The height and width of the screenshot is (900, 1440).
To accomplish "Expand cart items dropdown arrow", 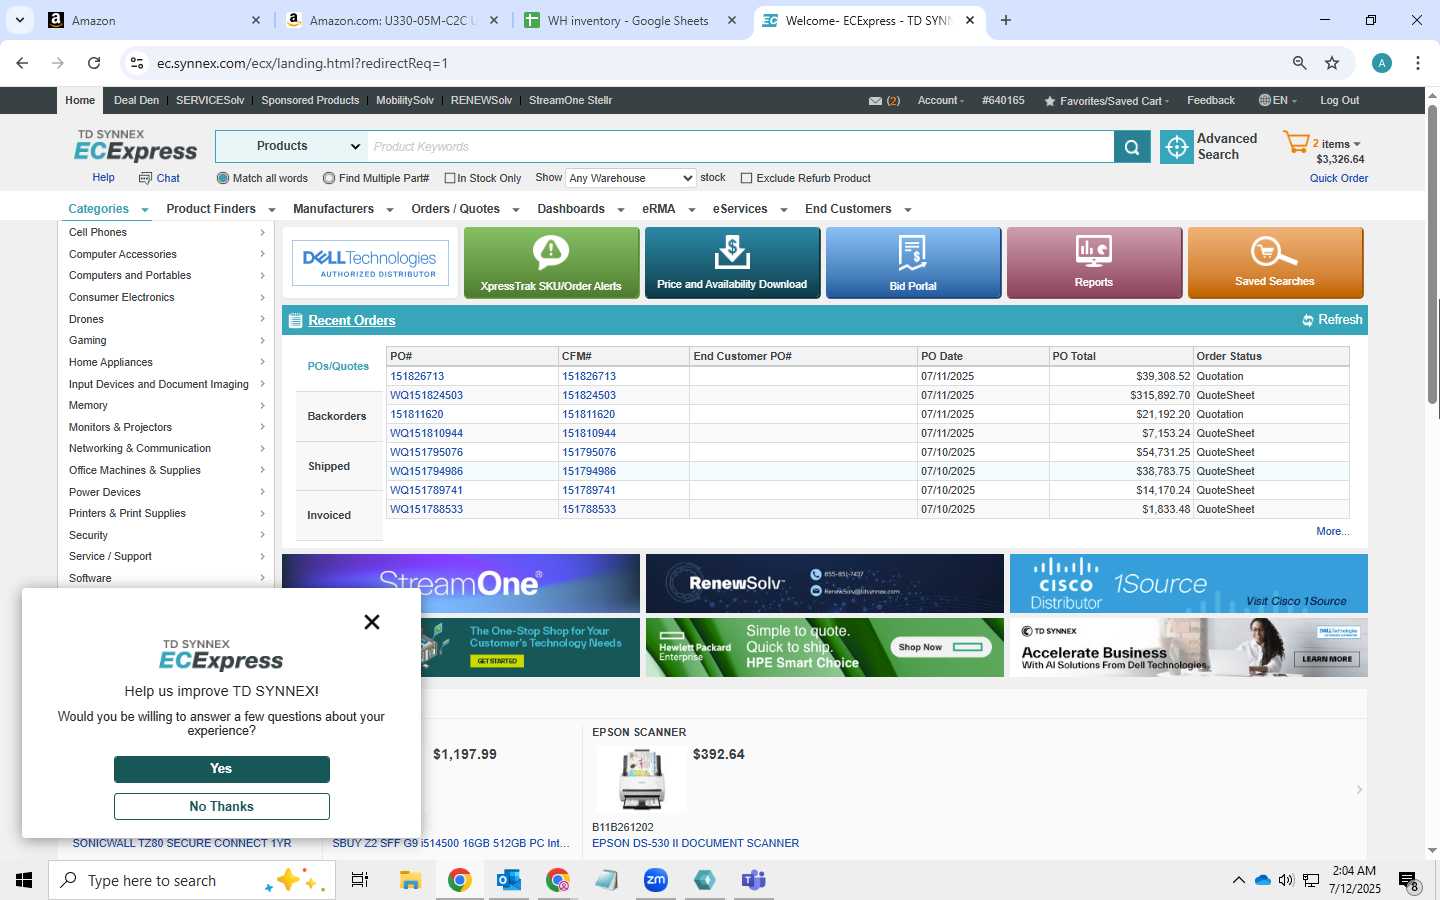I will (x=1357, y=144).
